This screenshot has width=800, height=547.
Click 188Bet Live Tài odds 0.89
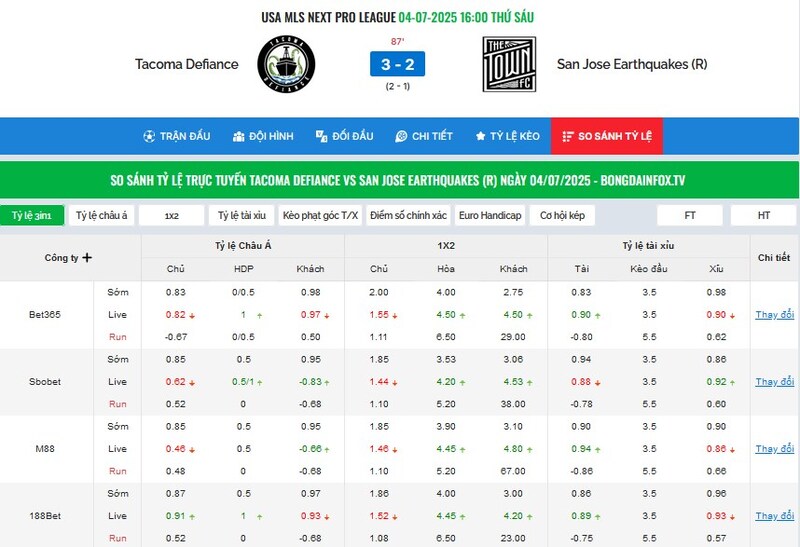click(581, 516)
